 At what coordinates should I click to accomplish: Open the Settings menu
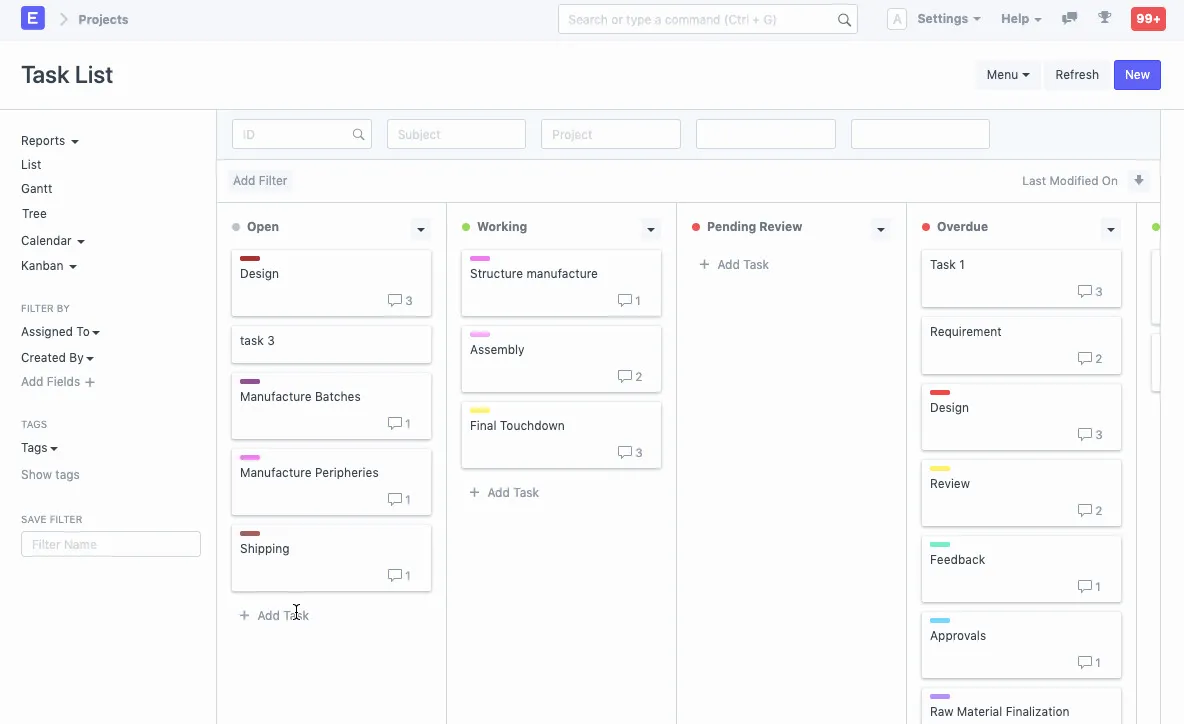pos(948,19)
